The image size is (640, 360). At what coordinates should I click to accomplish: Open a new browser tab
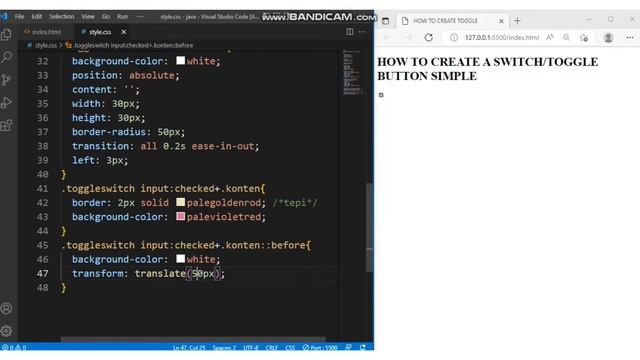click(x=517, y=21)
